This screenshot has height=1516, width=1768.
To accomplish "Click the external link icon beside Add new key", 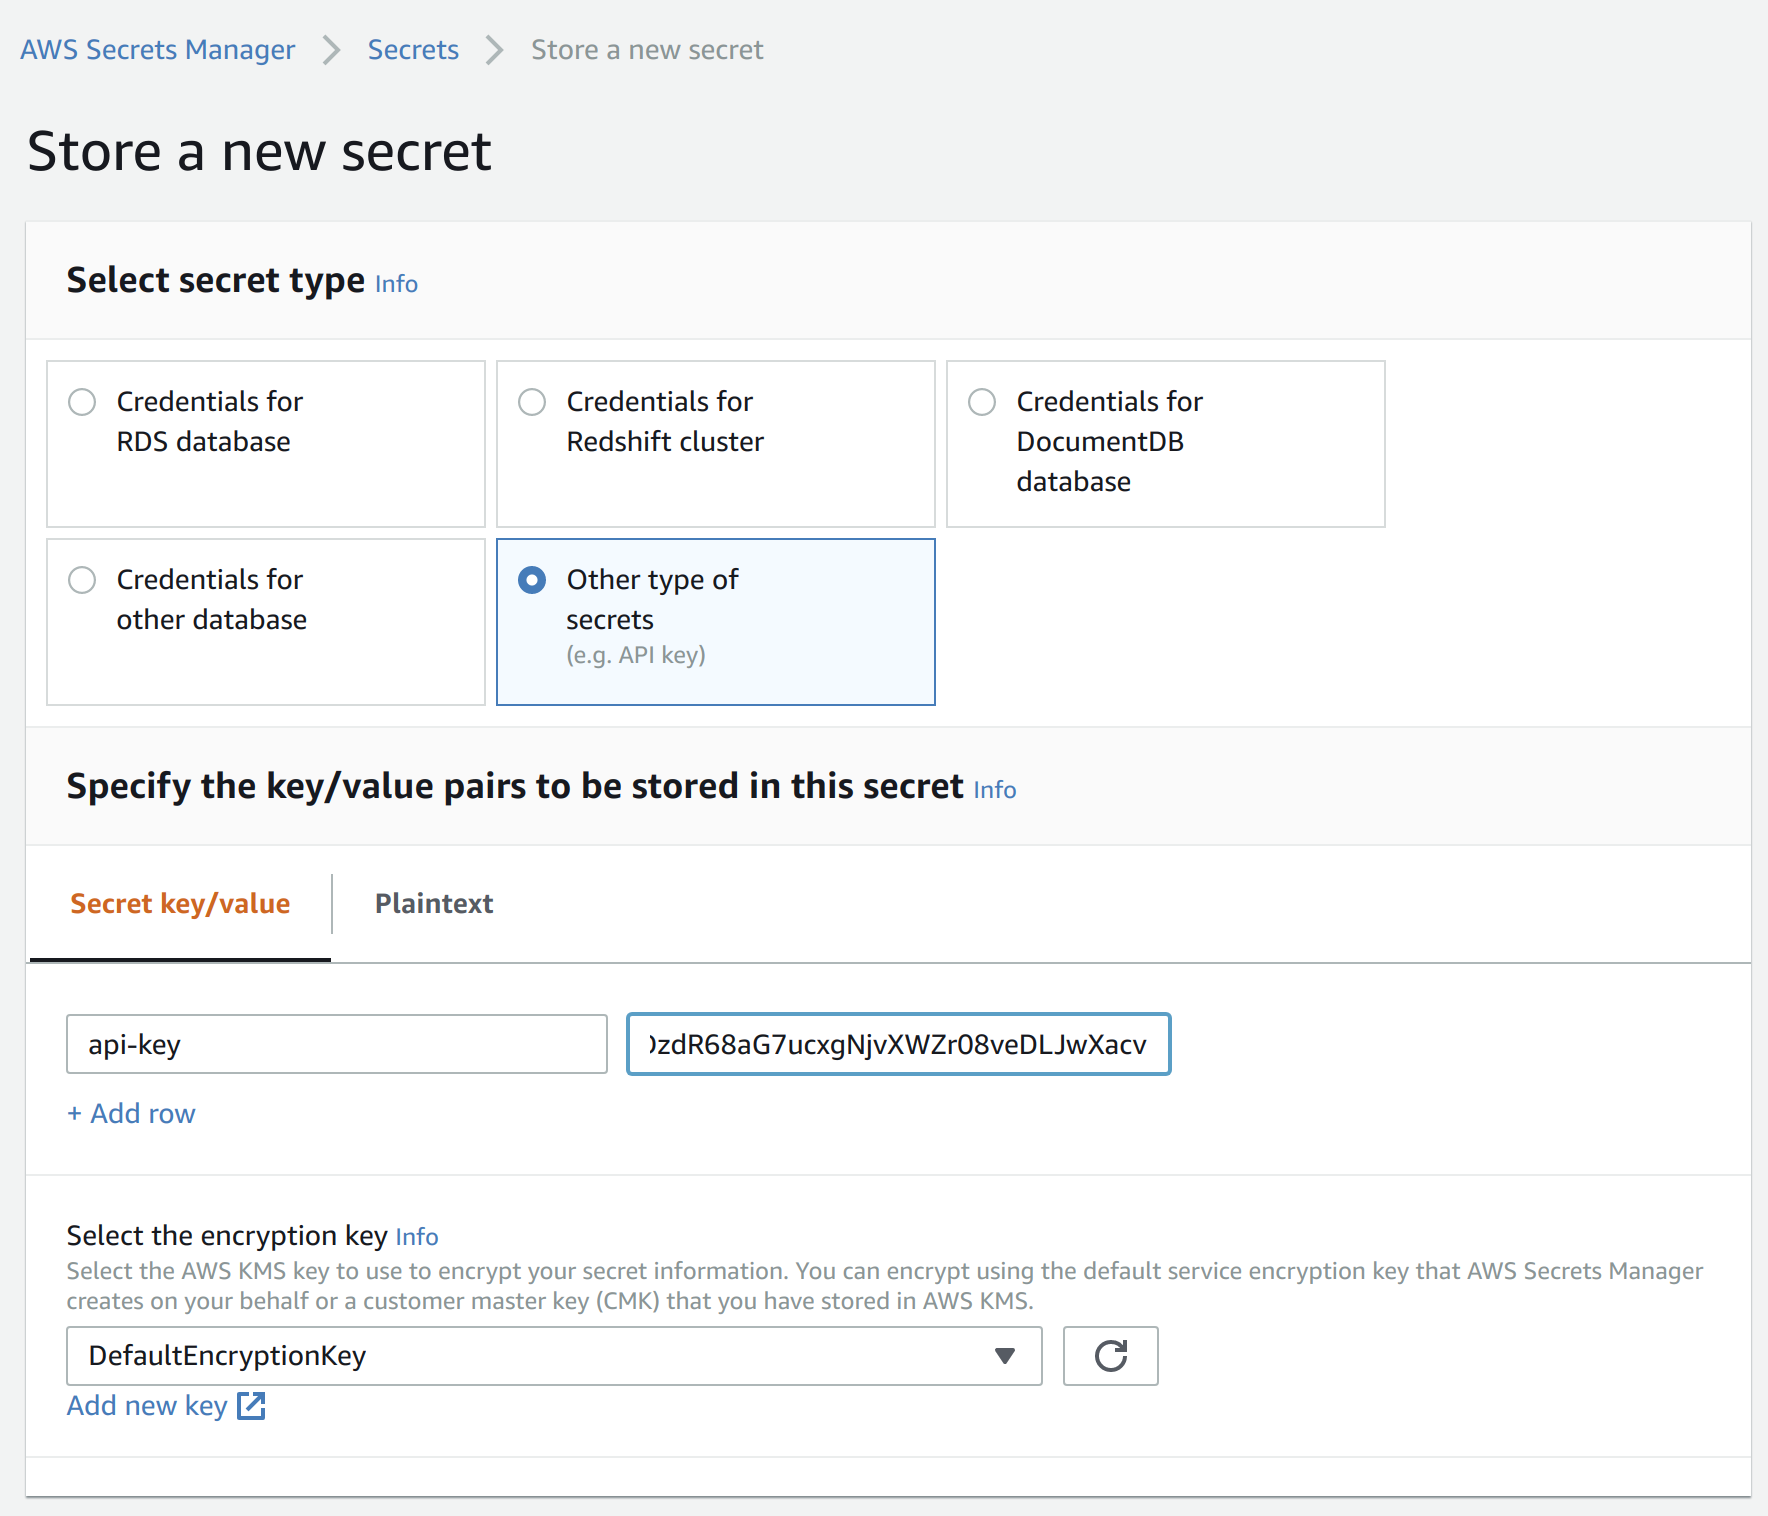I will click(250, 1405).
